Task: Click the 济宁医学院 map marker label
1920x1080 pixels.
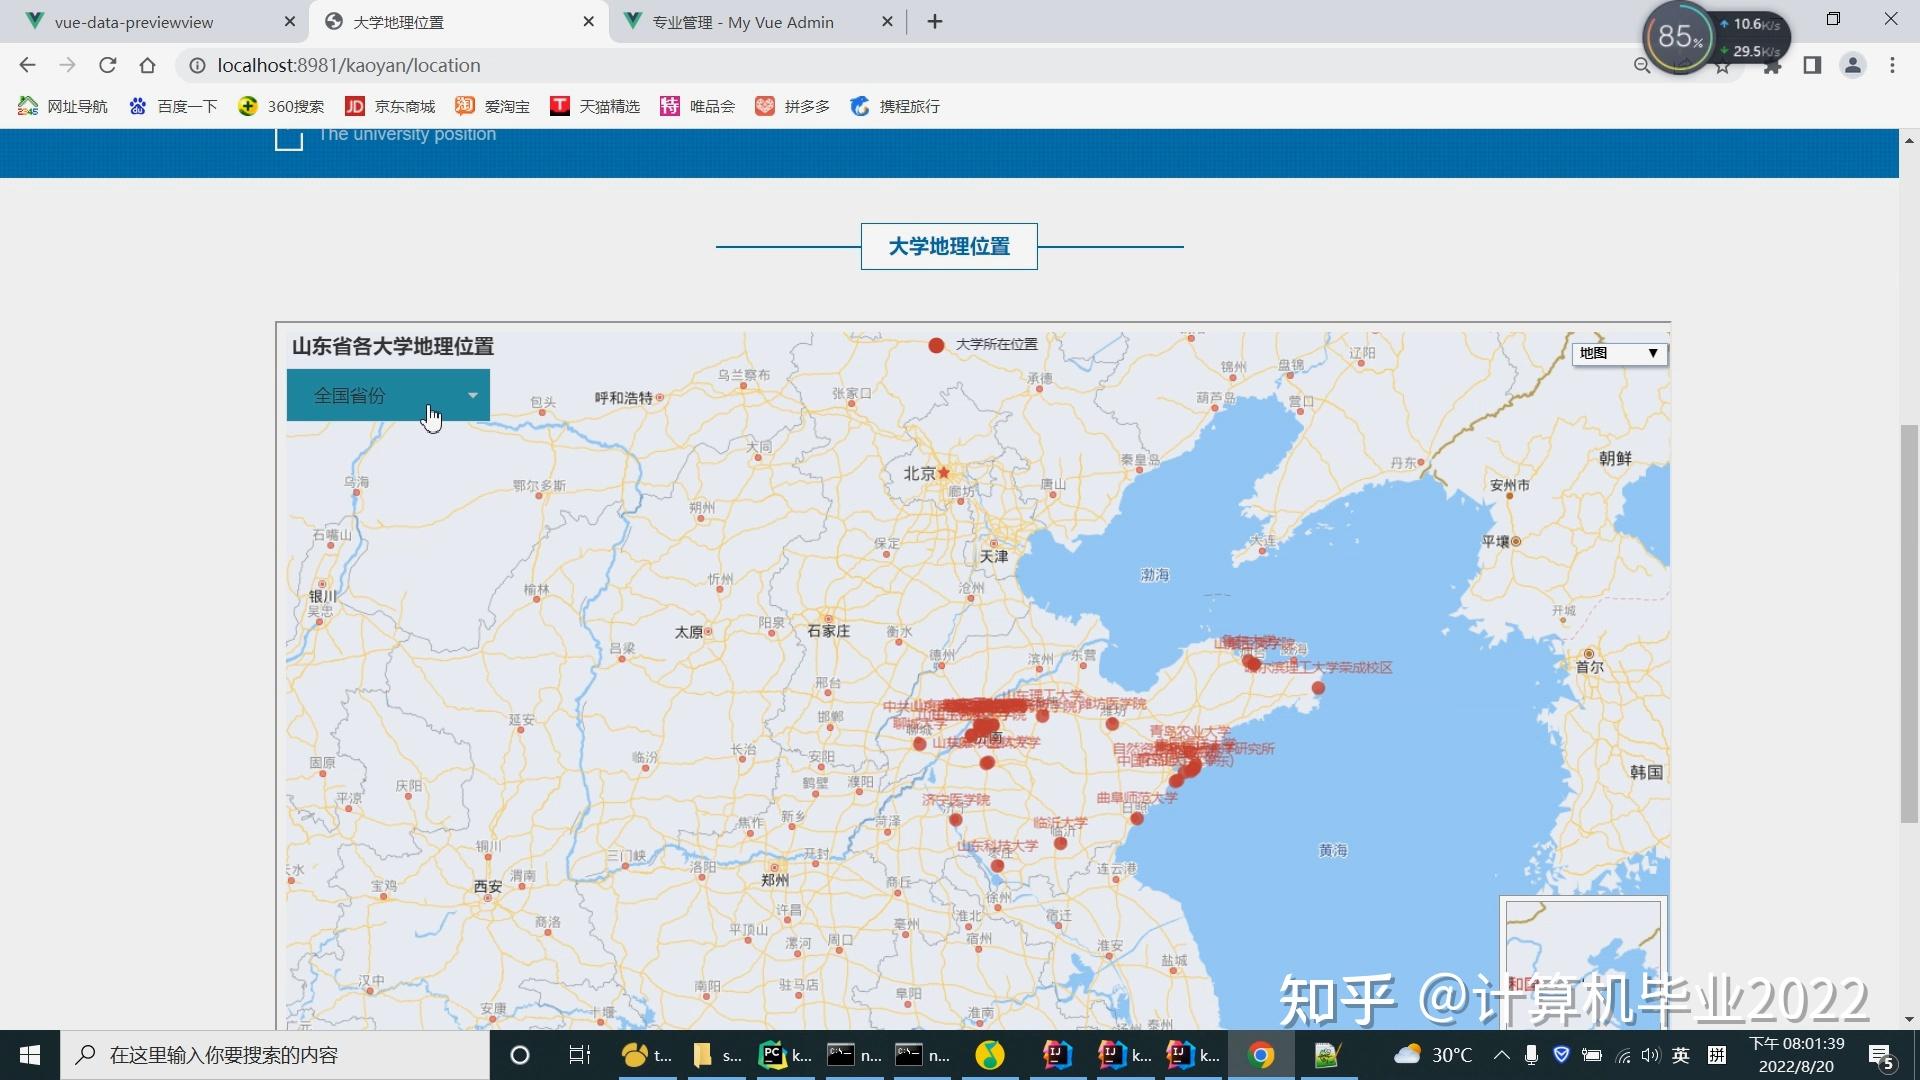Action: click(x=956, y=800)
